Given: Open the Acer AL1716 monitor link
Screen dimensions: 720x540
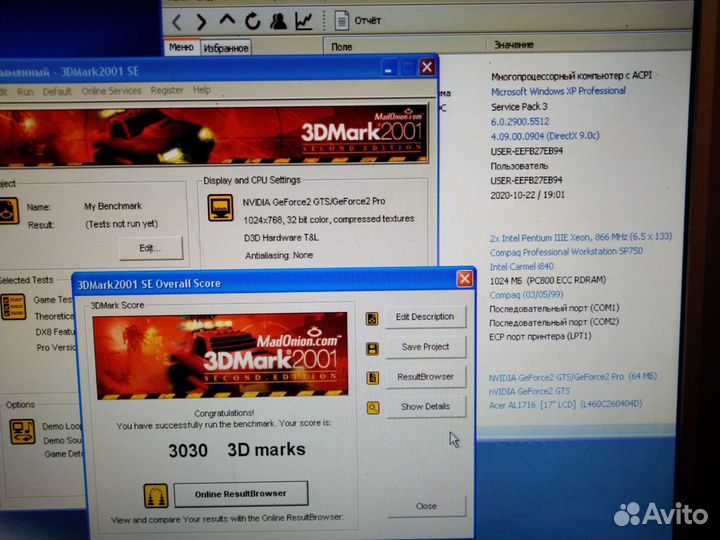Looking at the screenshot, I should point(565,405).
